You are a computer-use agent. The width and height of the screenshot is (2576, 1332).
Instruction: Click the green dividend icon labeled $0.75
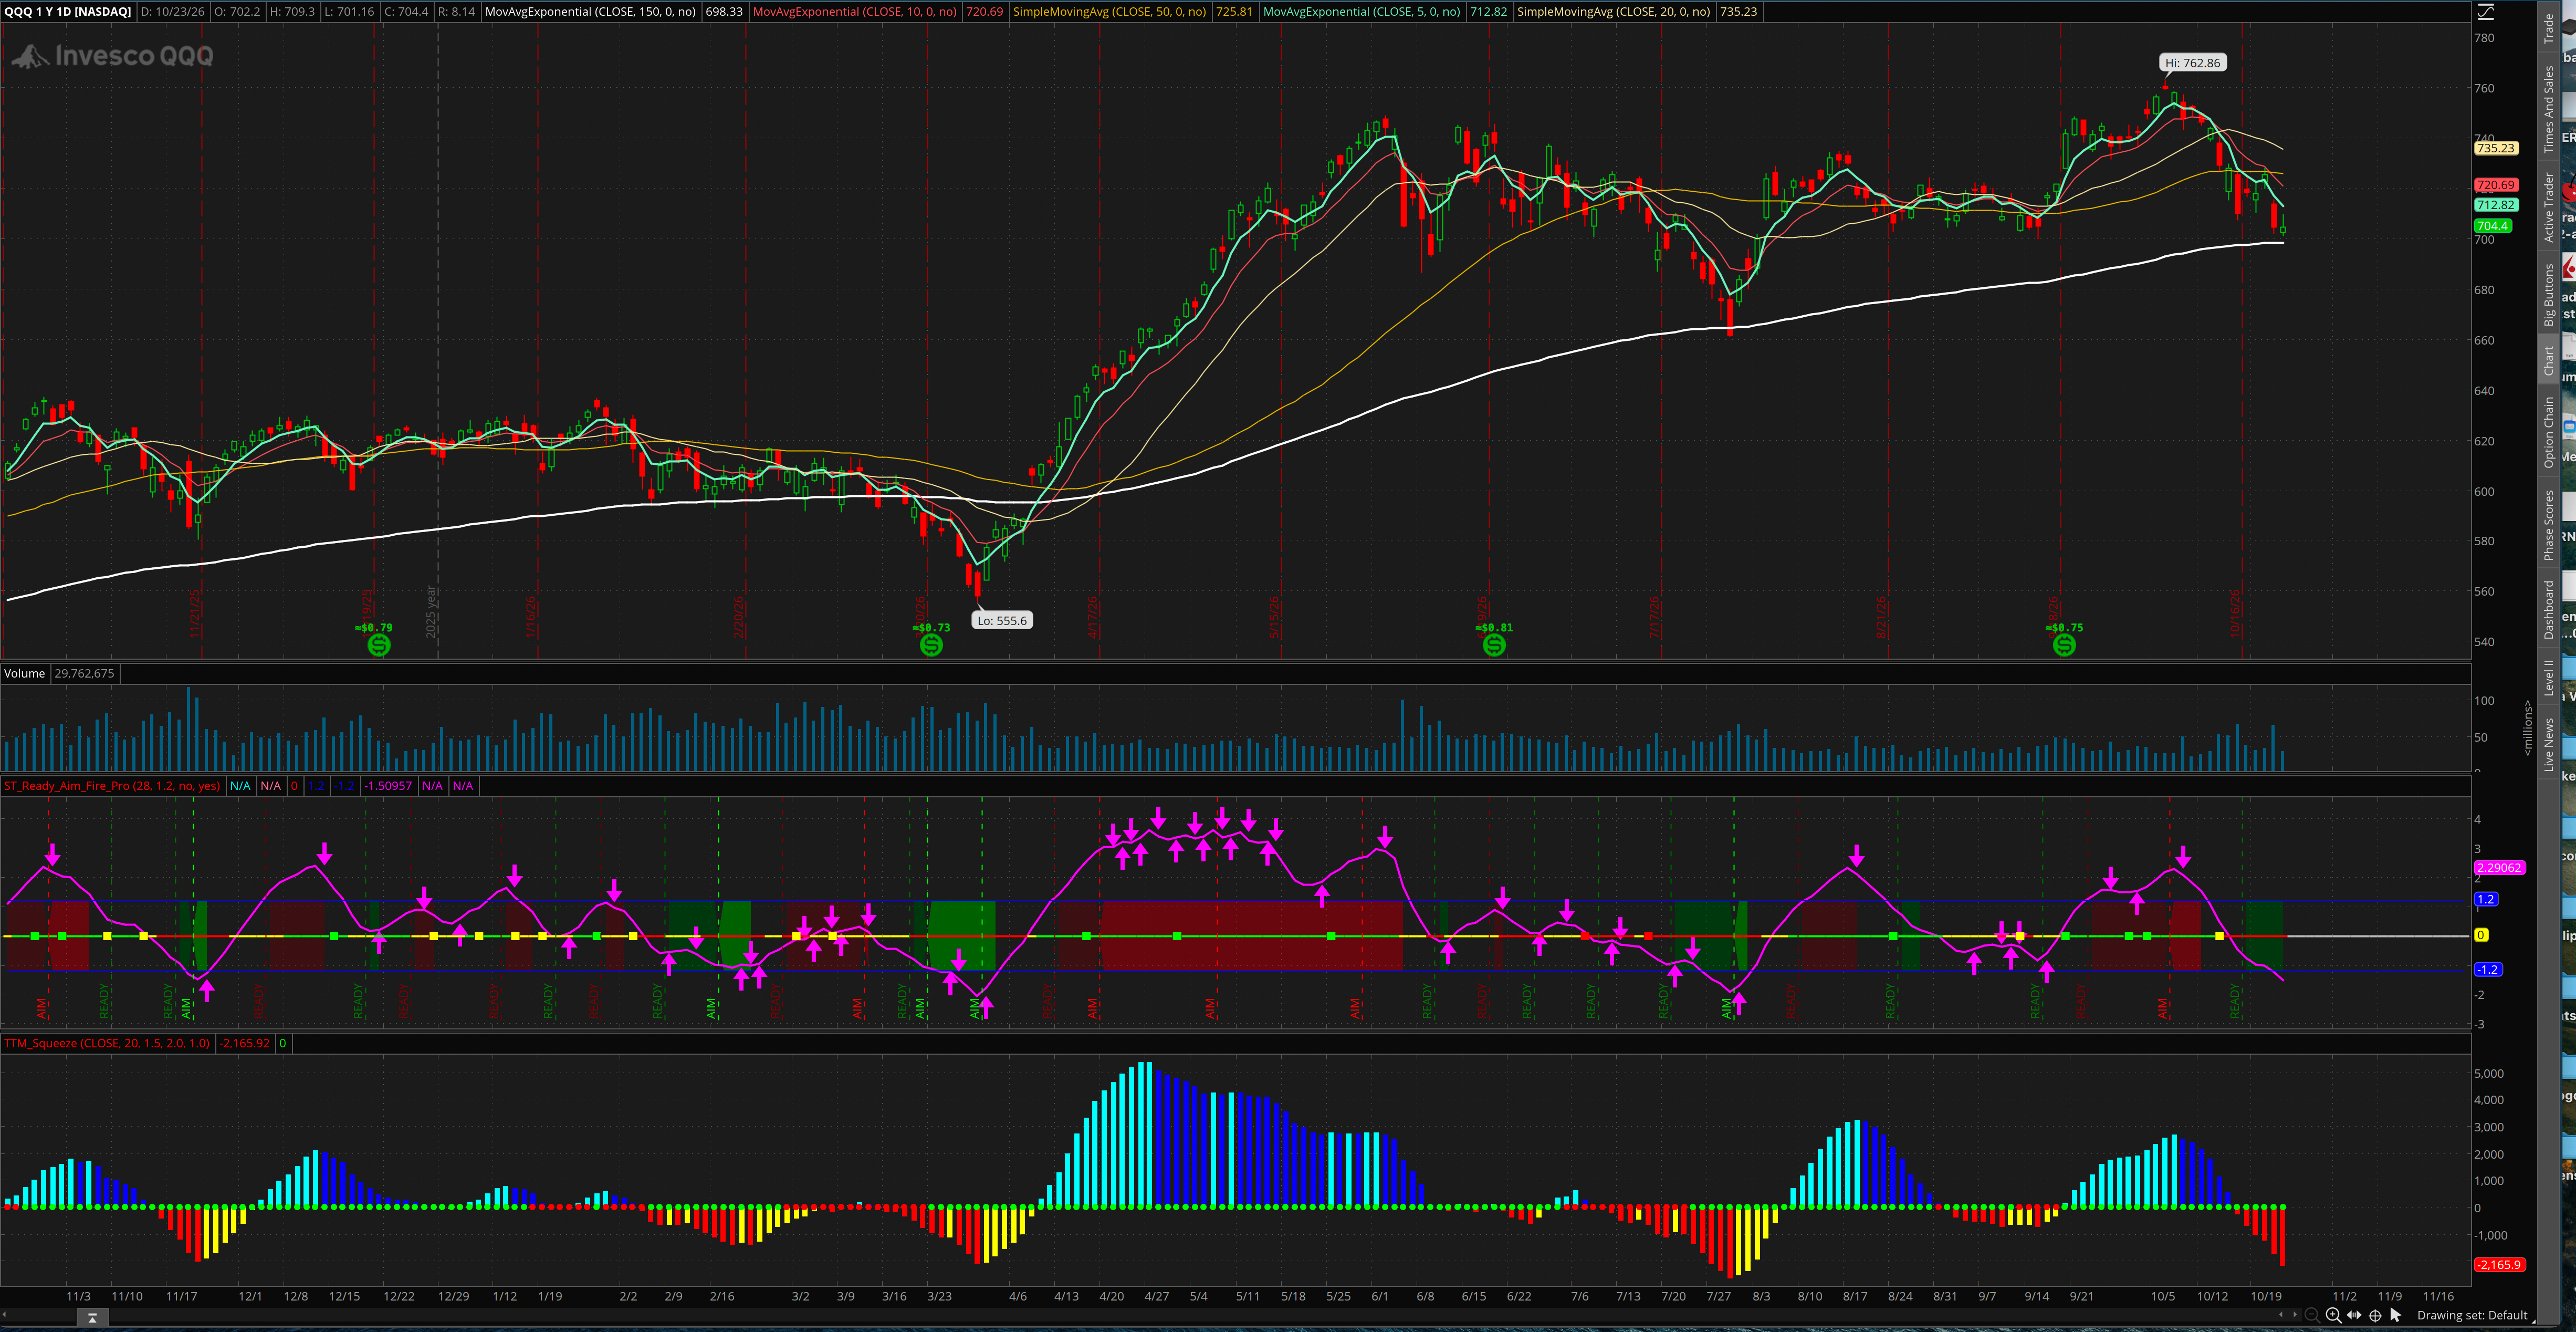point(2064,645)
